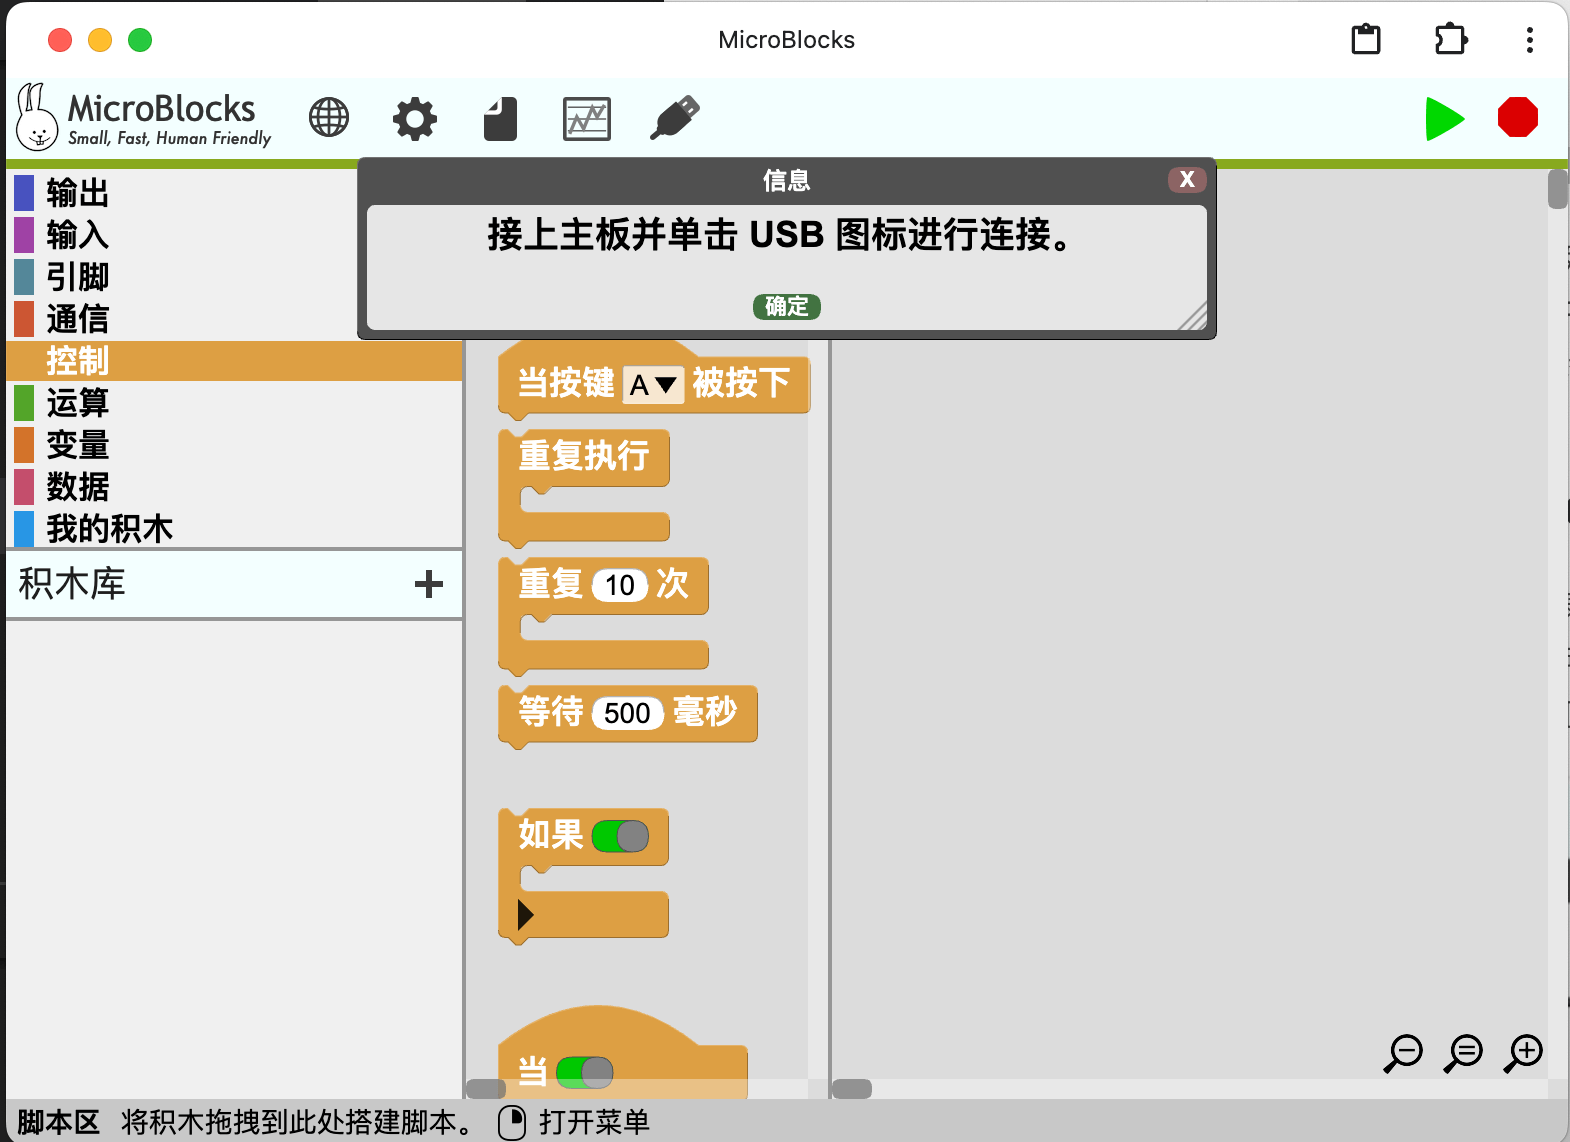
Task: Click the 信息 dialog title bar
Action: pos(787,180)
